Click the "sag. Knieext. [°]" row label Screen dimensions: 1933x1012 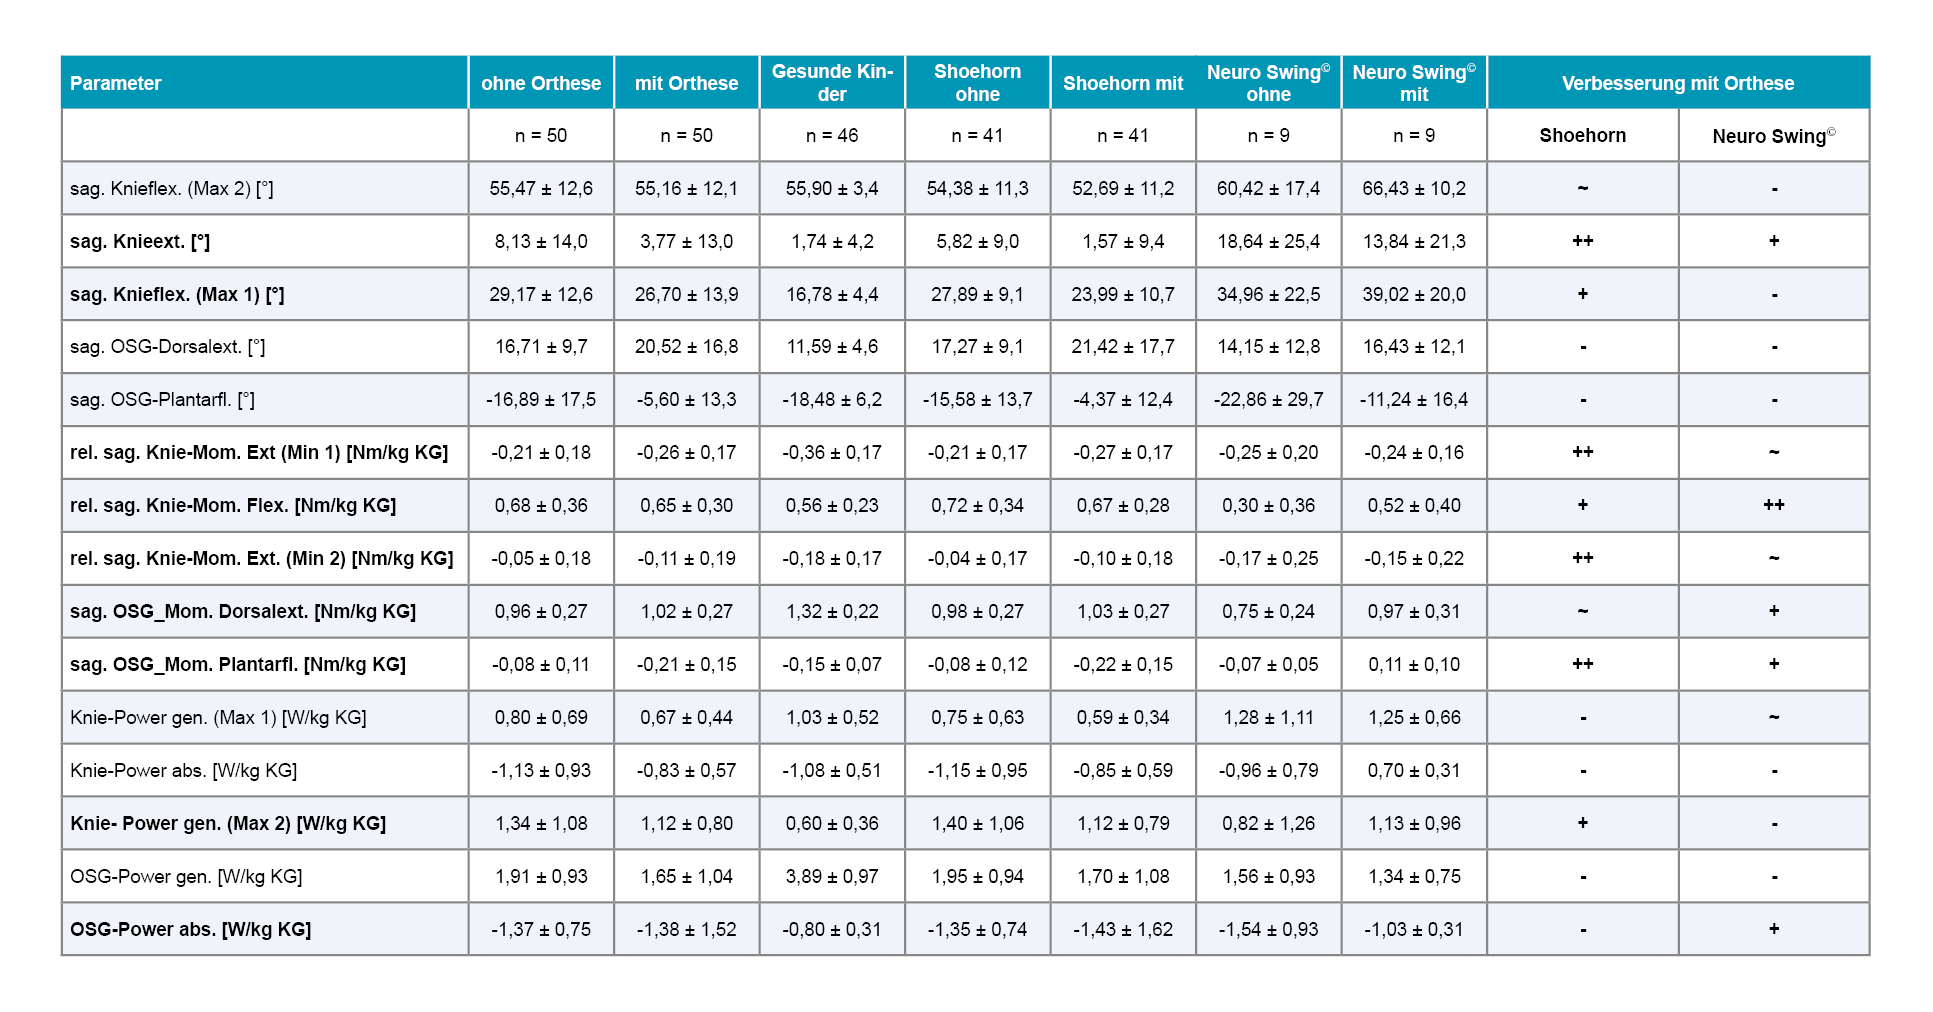[x=140, y=241]
